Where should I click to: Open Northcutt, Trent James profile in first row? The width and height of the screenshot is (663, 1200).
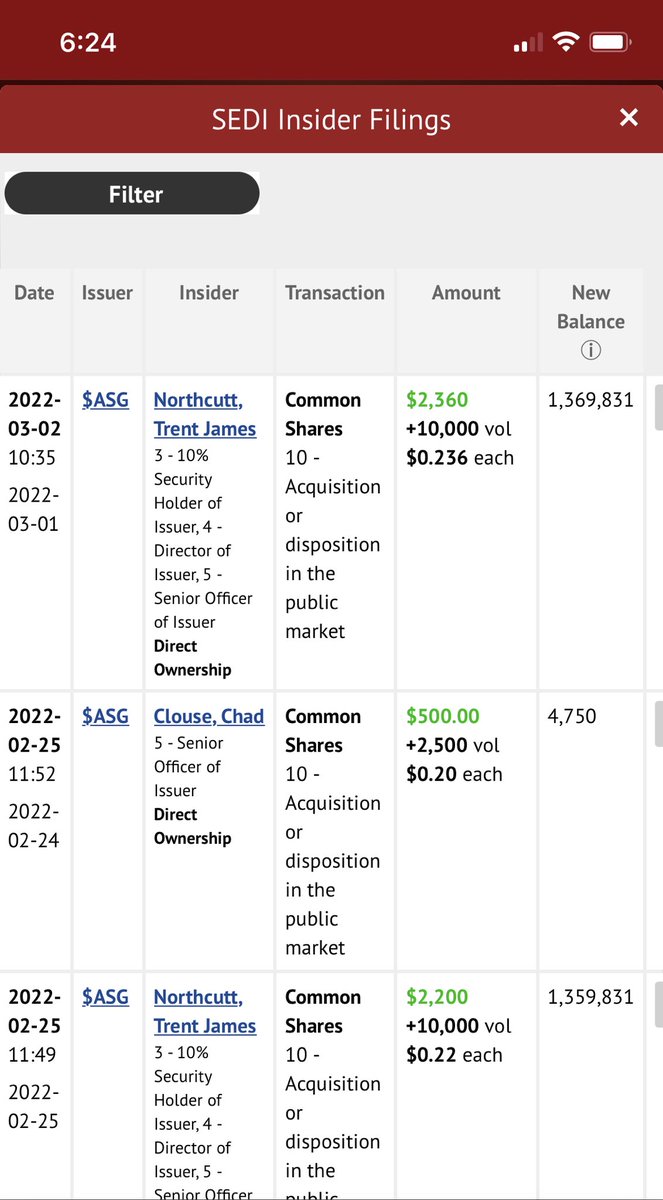tap(204, 414)
